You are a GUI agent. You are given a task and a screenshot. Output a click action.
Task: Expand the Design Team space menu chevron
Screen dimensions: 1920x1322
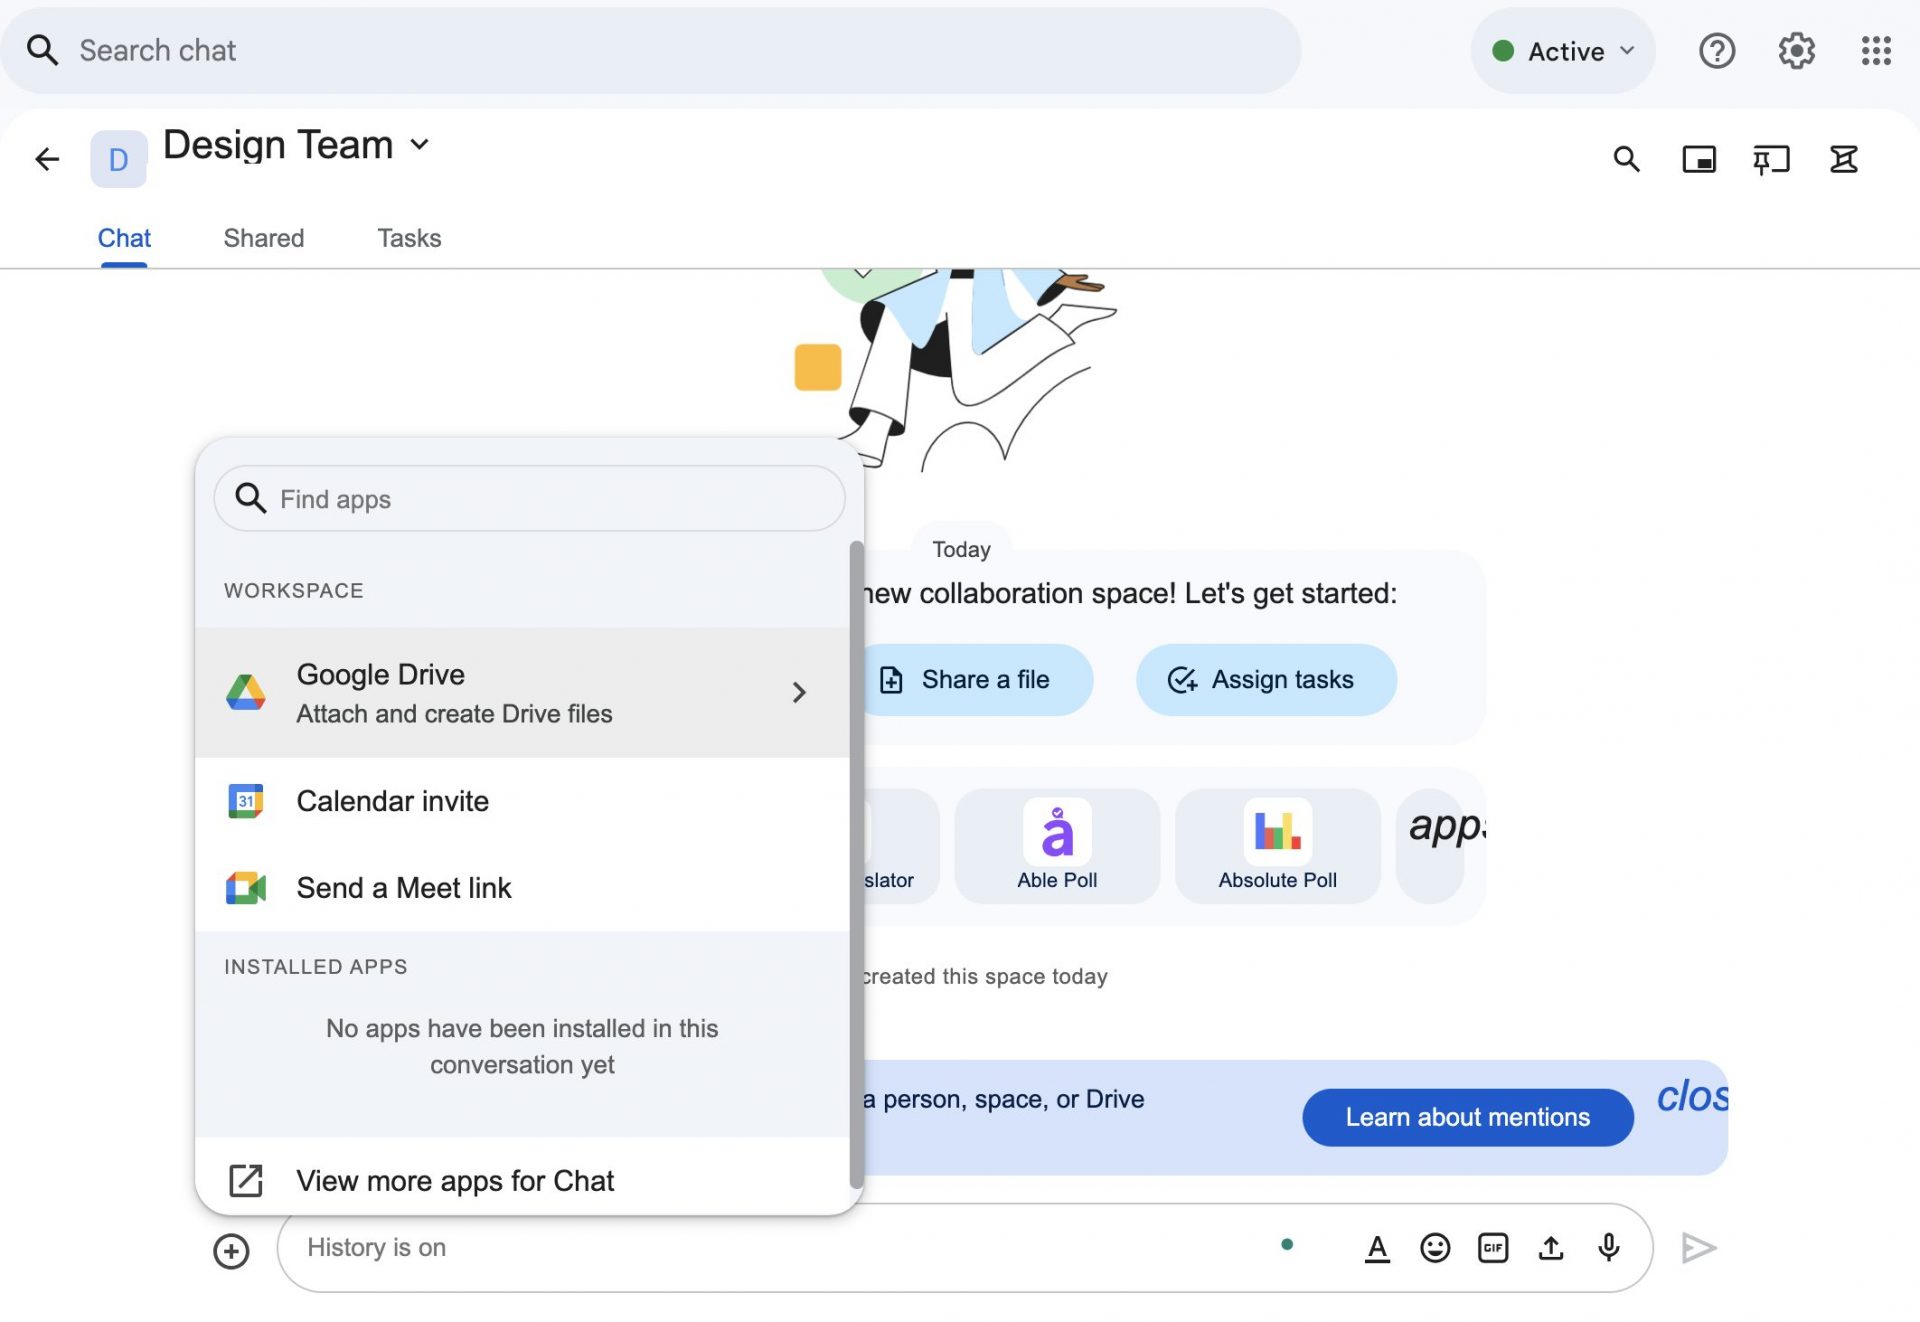(420, 145)
